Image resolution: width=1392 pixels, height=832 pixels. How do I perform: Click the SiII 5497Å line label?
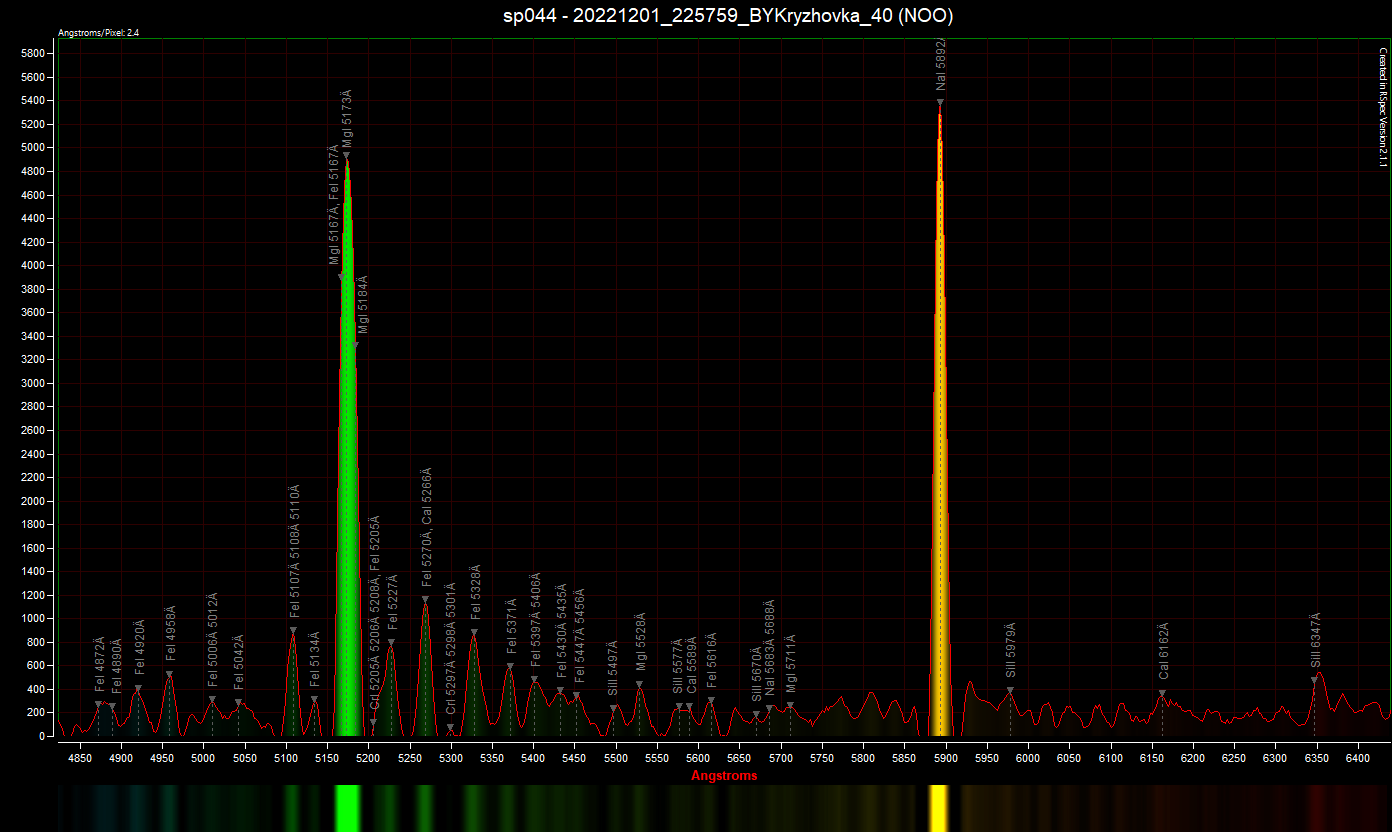click(613, 668)
